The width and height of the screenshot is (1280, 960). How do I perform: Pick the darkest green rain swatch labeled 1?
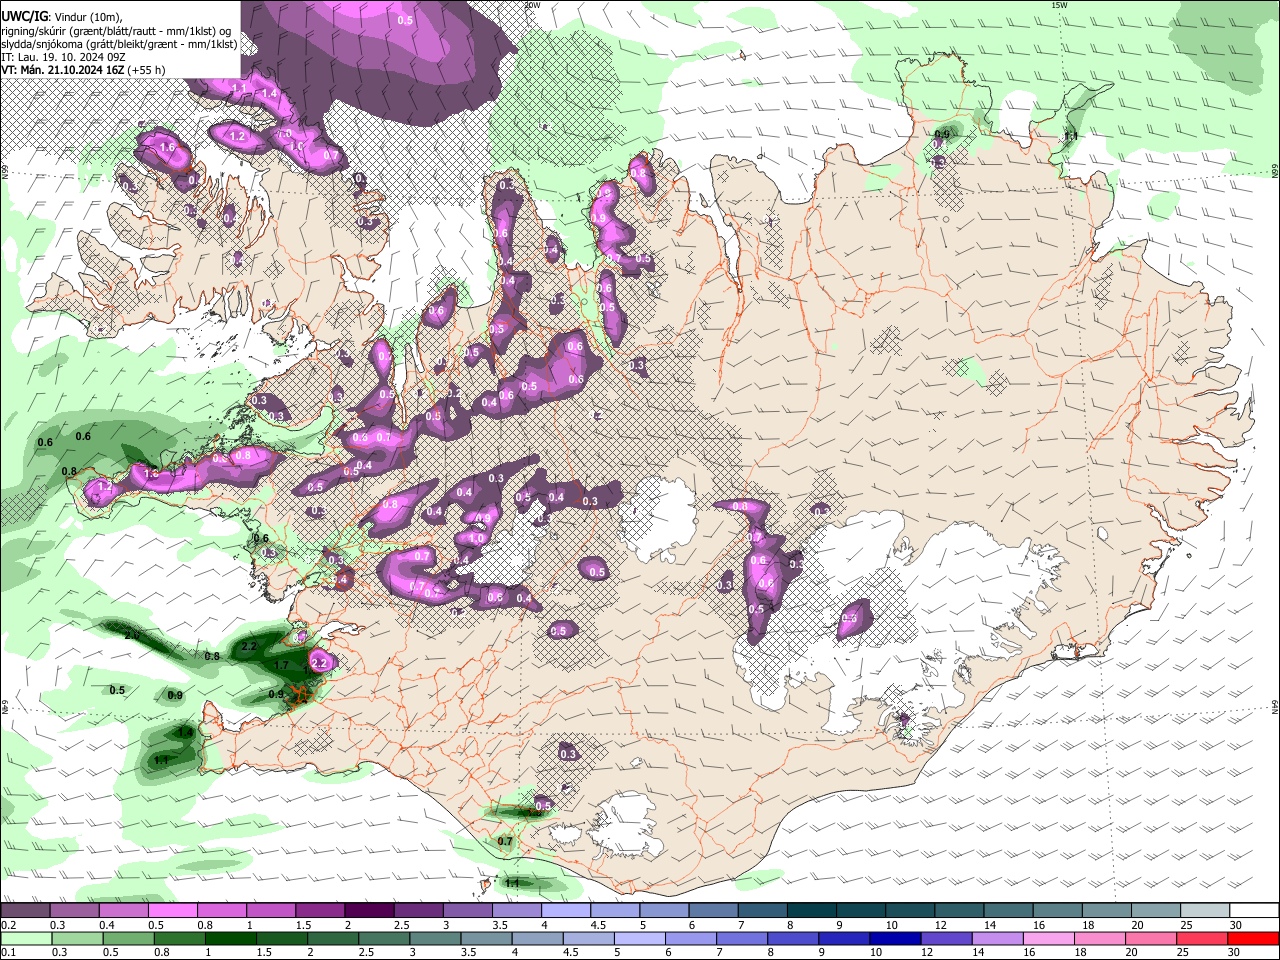[x=231, y=938]
